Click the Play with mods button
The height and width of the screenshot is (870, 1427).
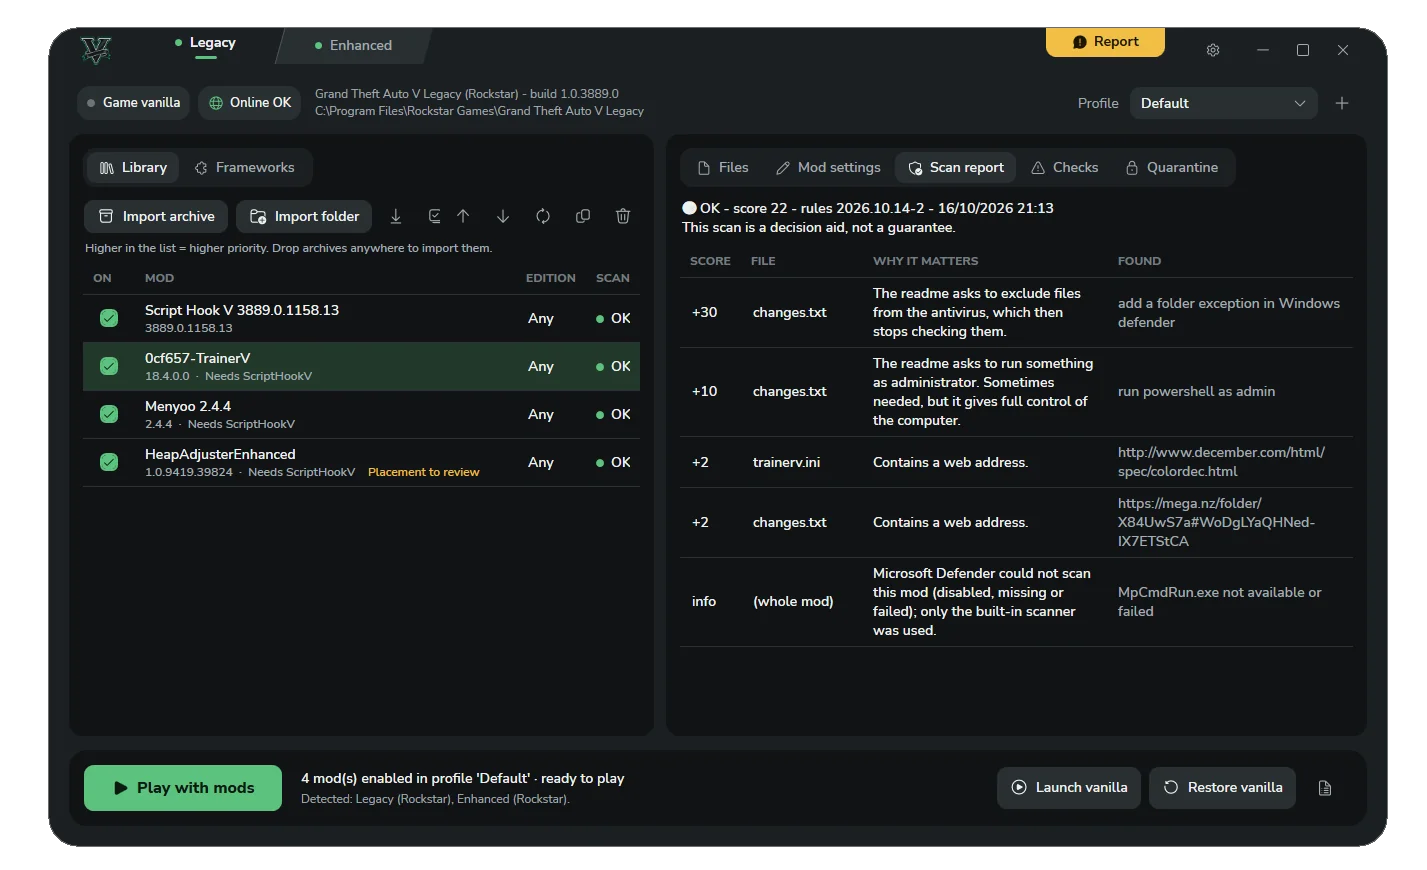click(x=183, y=788)
